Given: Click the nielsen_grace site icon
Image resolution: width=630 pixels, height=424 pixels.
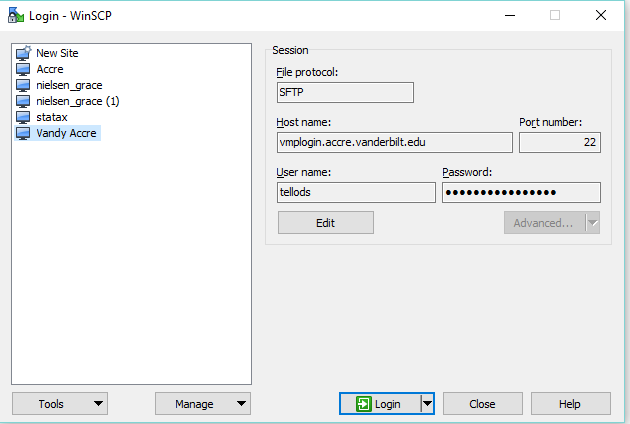Looking at the screenshot, I should pyautogui.click(x=24, y=85).
